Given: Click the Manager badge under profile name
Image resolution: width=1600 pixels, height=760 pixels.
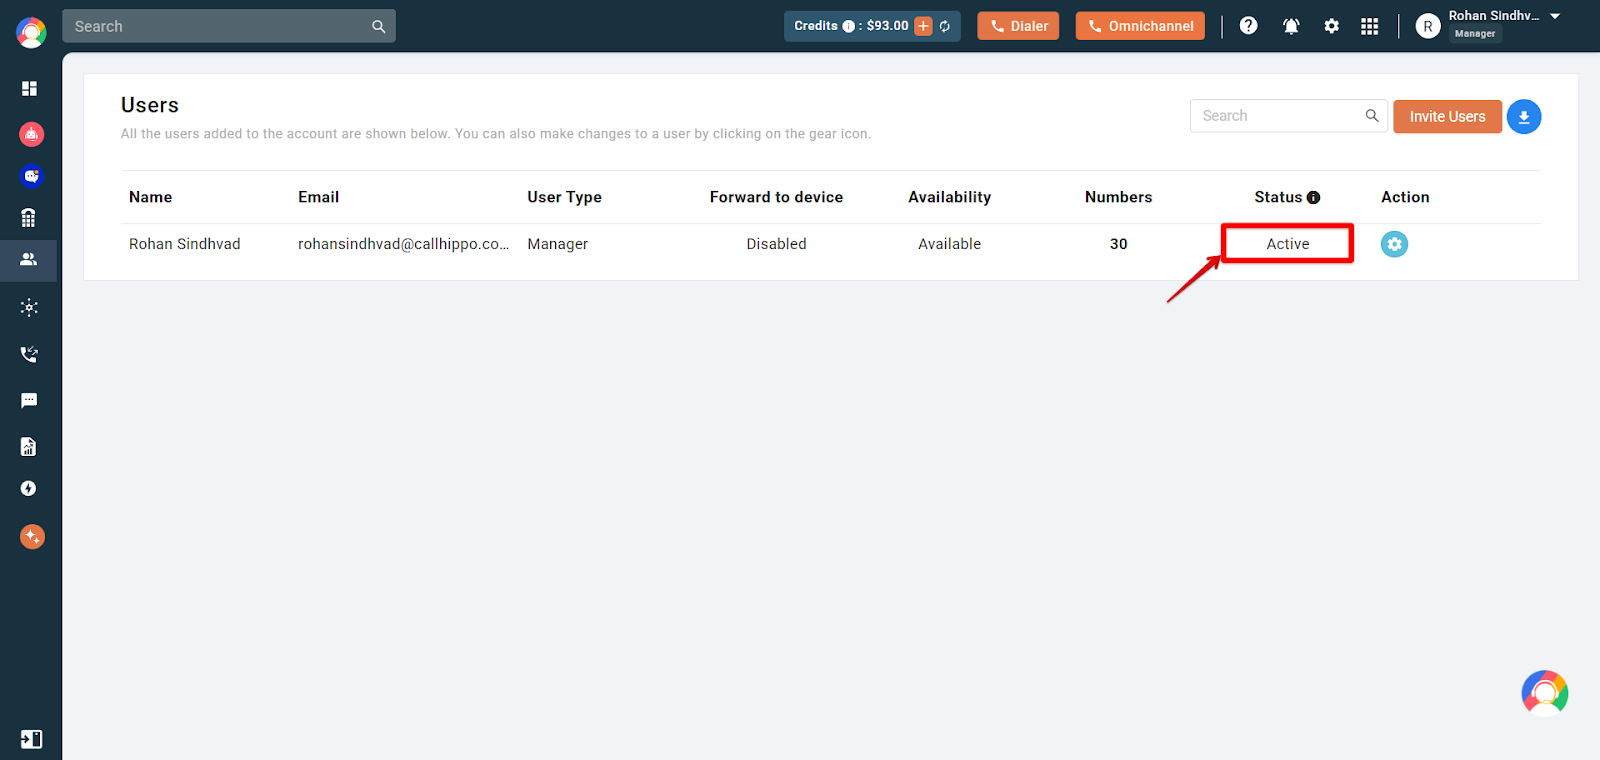Looking at the screenshot, I should 1475,34.
